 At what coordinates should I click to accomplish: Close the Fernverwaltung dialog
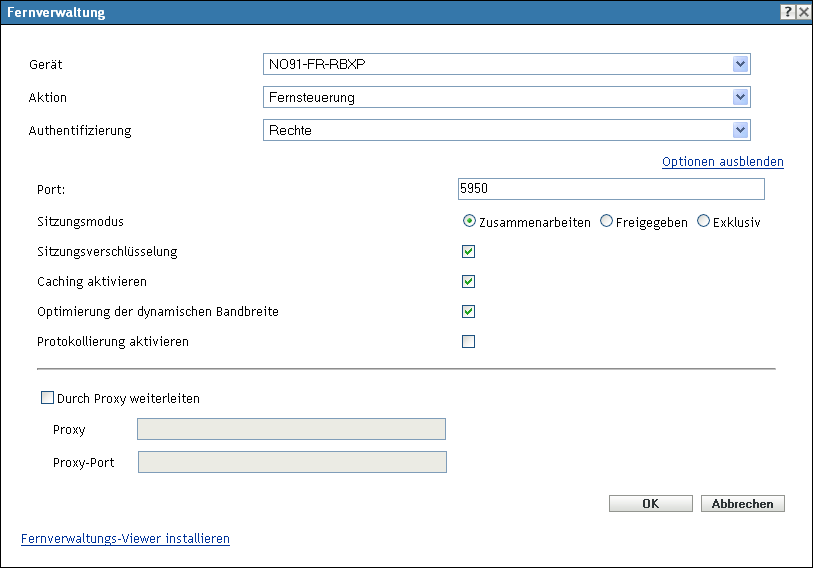[803, 11]
